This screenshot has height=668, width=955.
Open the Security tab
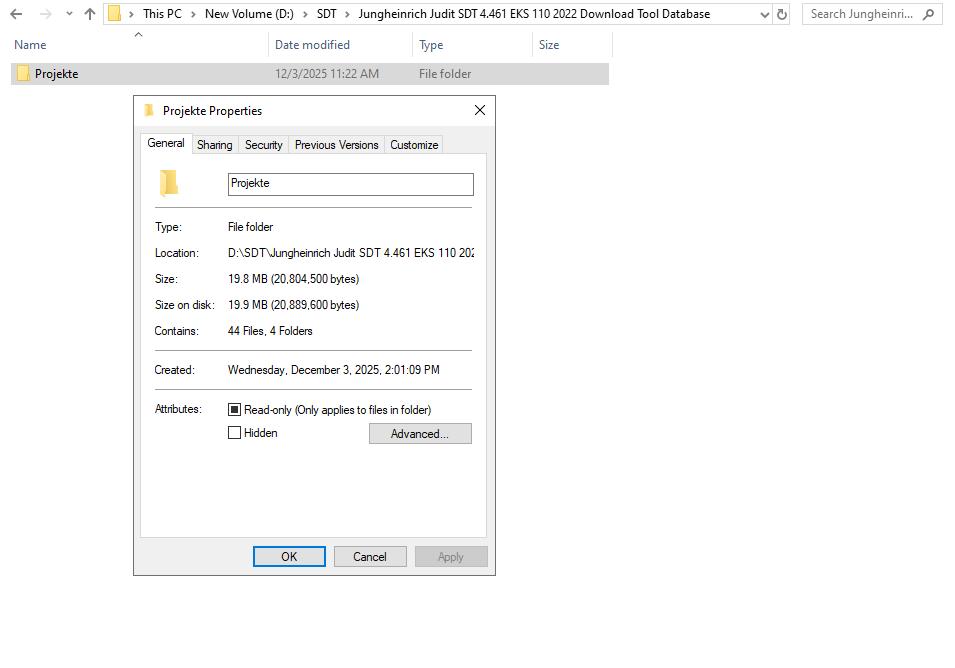264,145
